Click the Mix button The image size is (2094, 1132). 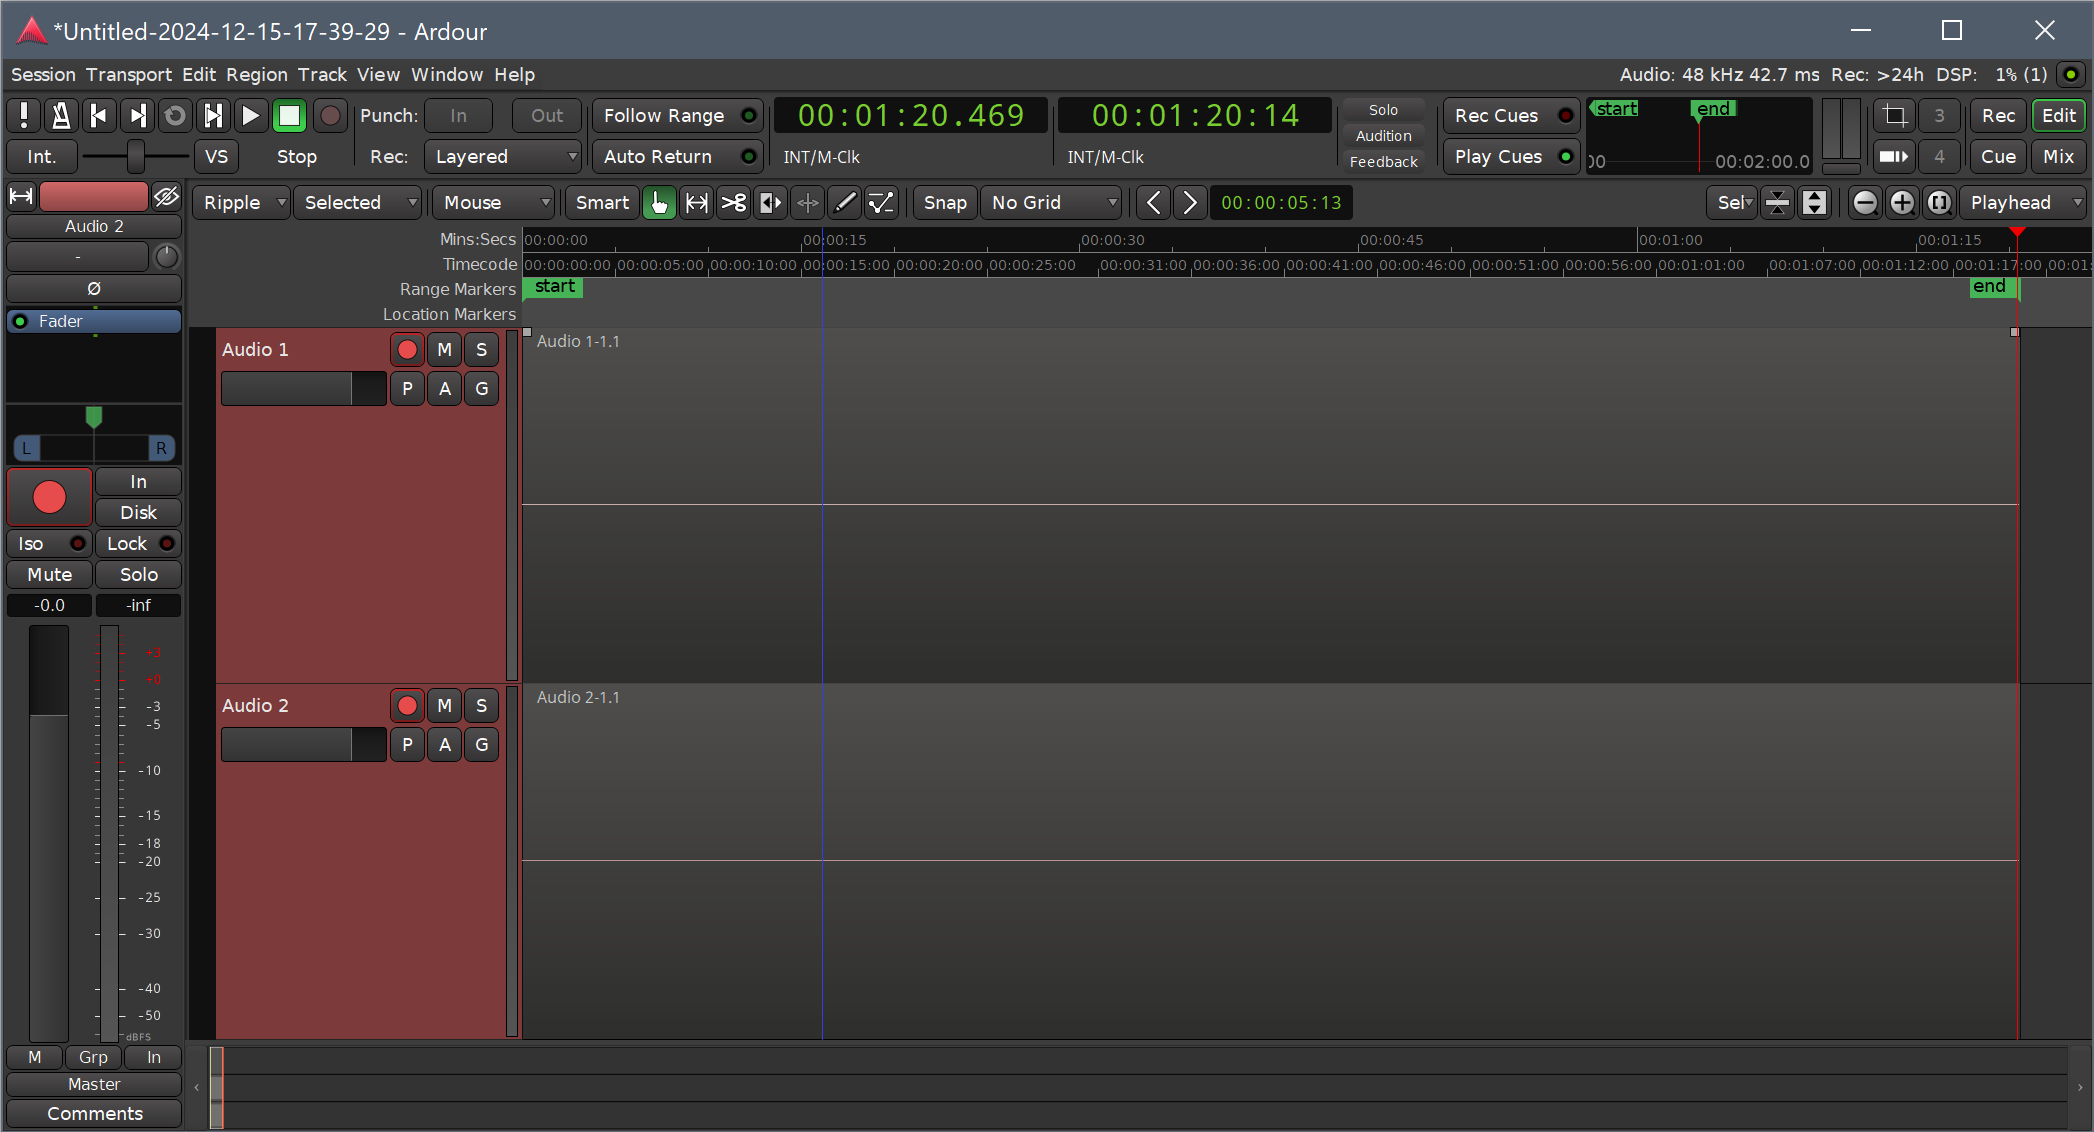(2058, 157)
